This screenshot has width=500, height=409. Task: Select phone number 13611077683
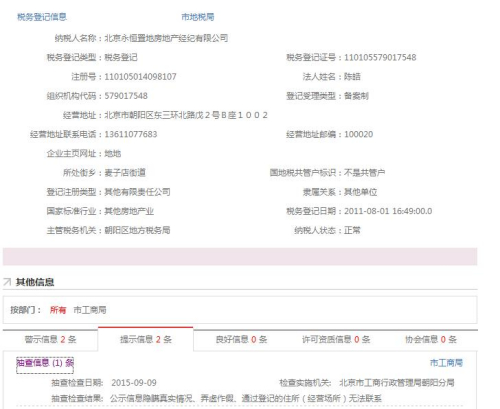click(x=131, y=134)
